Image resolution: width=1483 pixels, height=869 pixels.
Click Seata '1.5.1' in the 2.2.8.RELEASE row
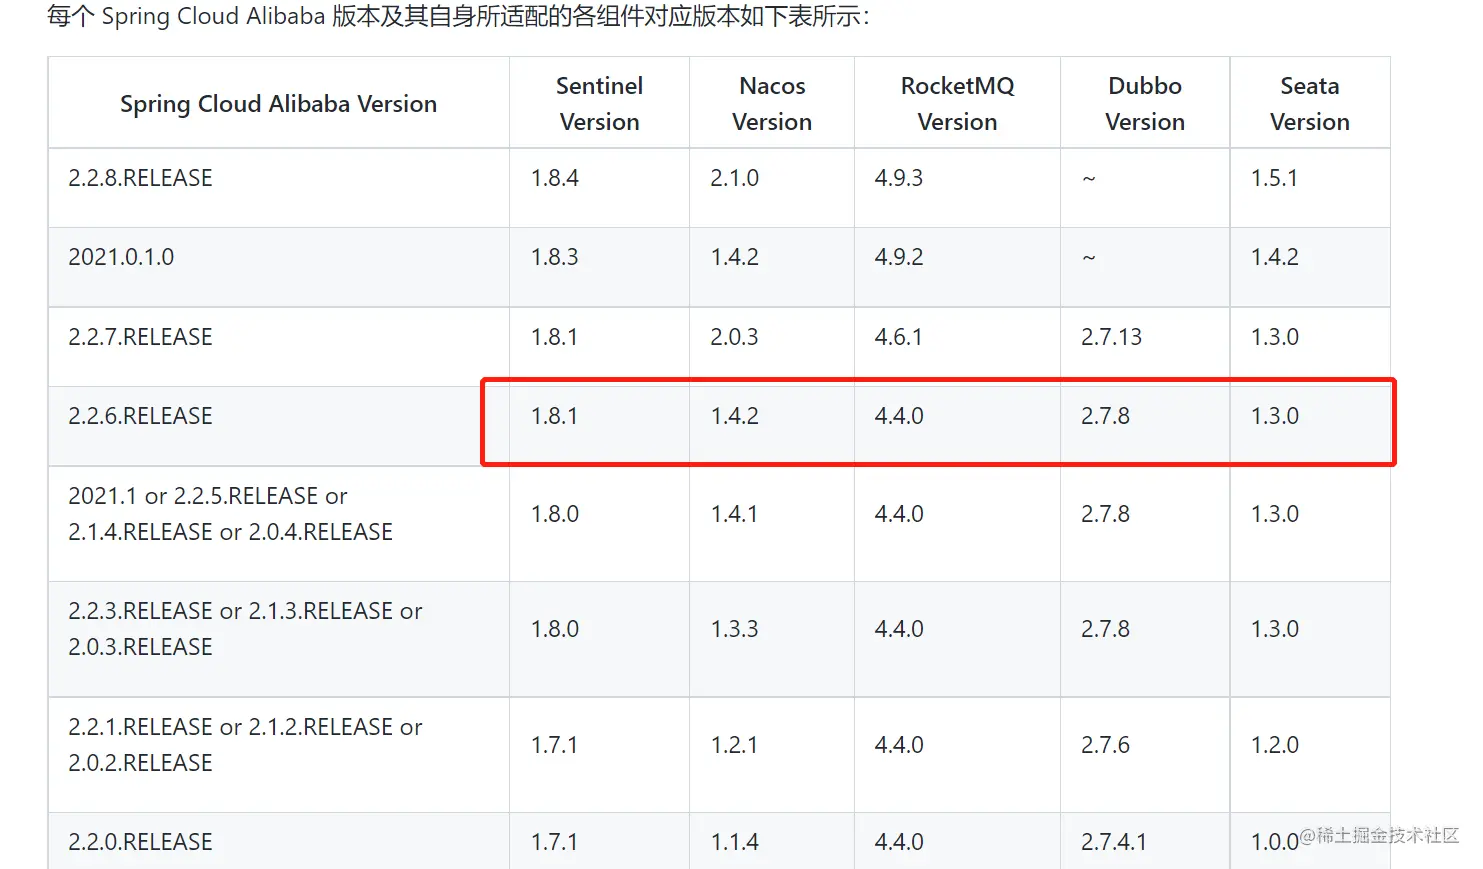pos(1274,178)
